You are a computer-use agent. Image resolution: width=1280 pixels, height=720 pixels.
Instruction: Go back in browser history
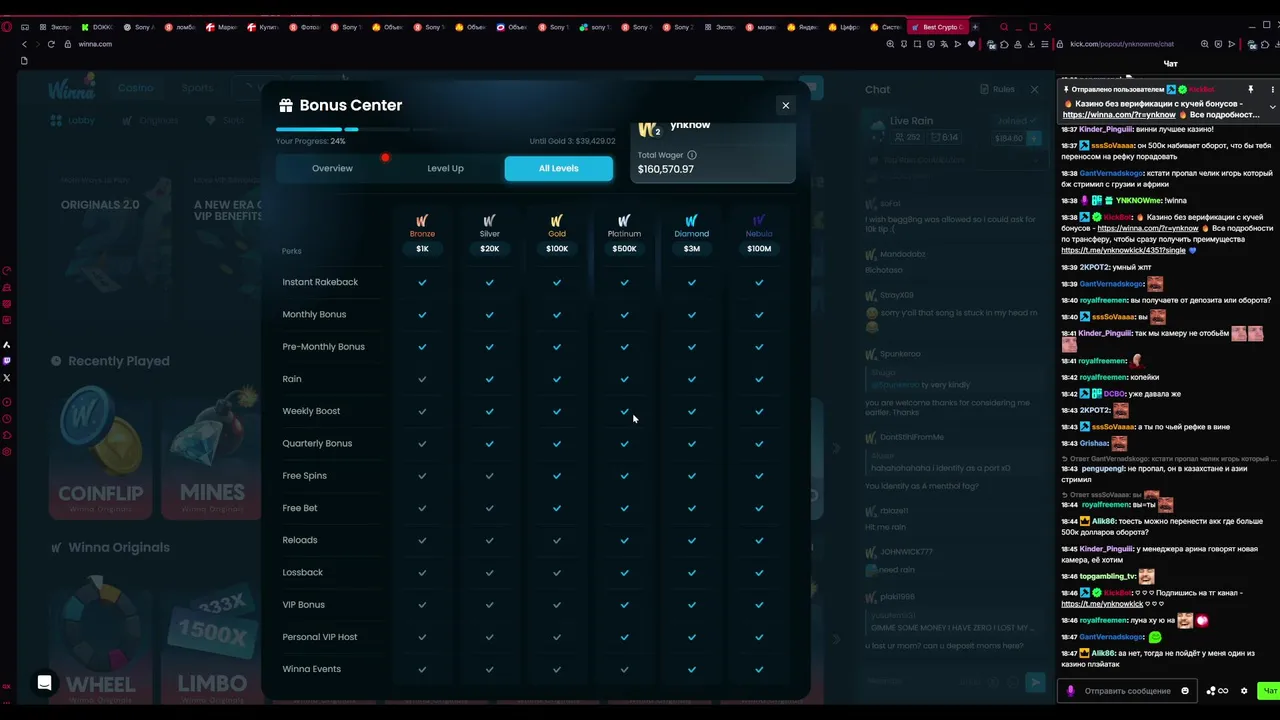tap(23, 44)
